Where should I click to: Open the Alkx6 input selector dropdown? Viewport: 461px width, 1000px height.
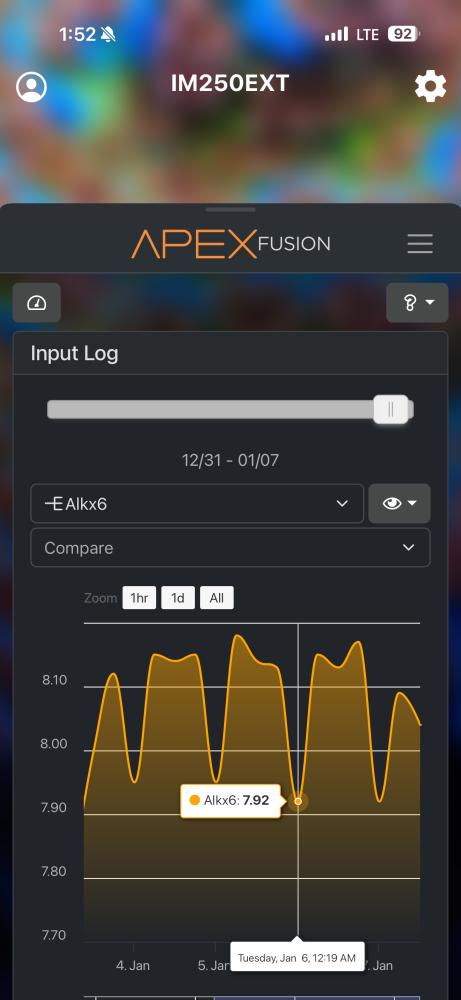coord(197,504)
